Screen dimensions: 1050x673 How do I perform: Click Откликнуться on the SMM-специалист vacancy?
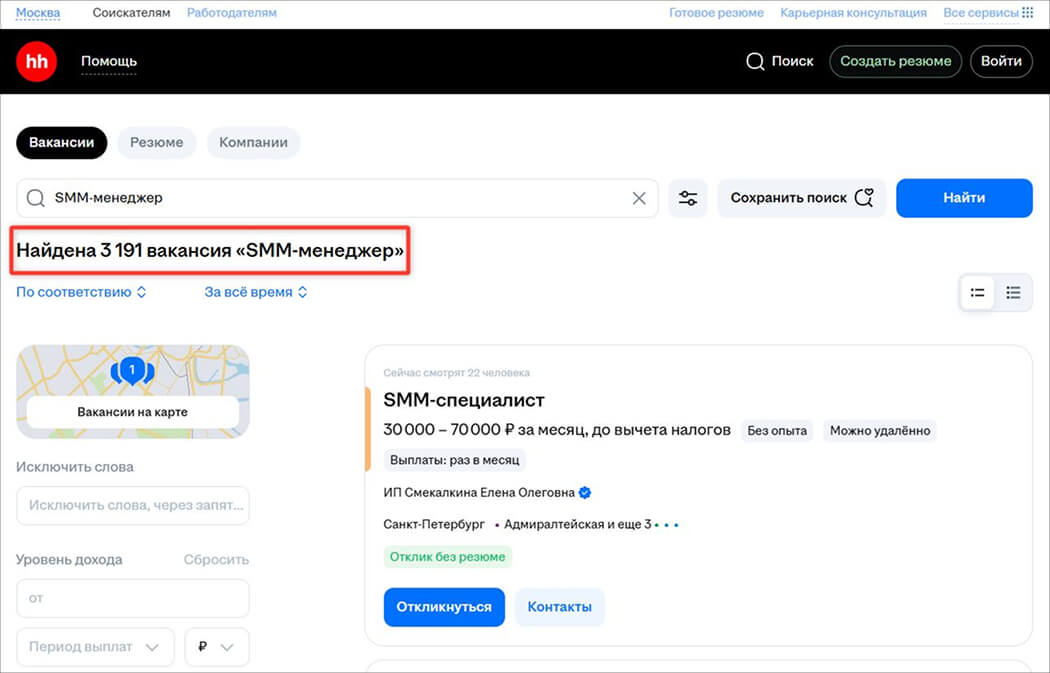click(x=444, y=607)
